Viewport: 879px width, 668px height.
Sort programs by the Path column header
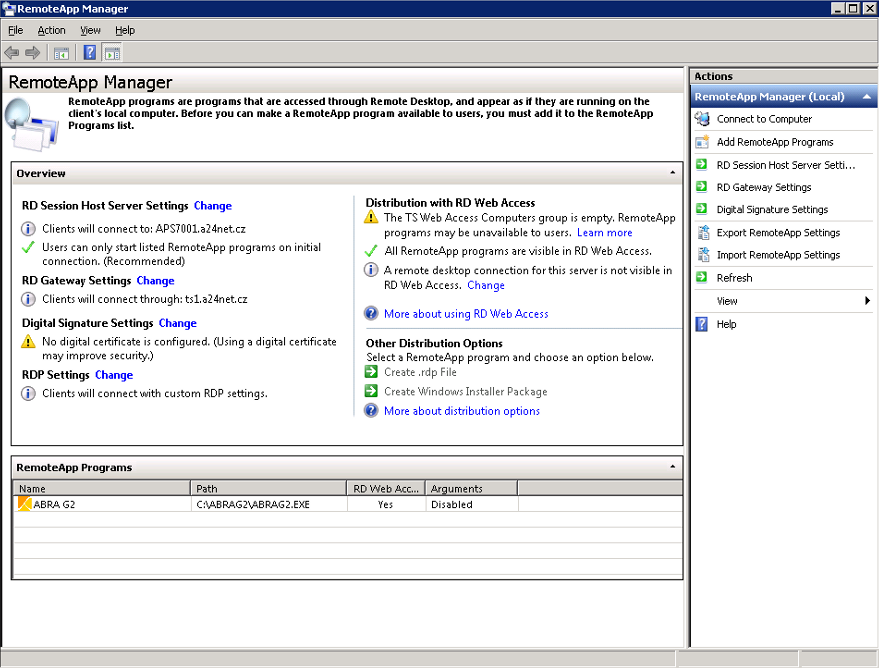point(268,489)
